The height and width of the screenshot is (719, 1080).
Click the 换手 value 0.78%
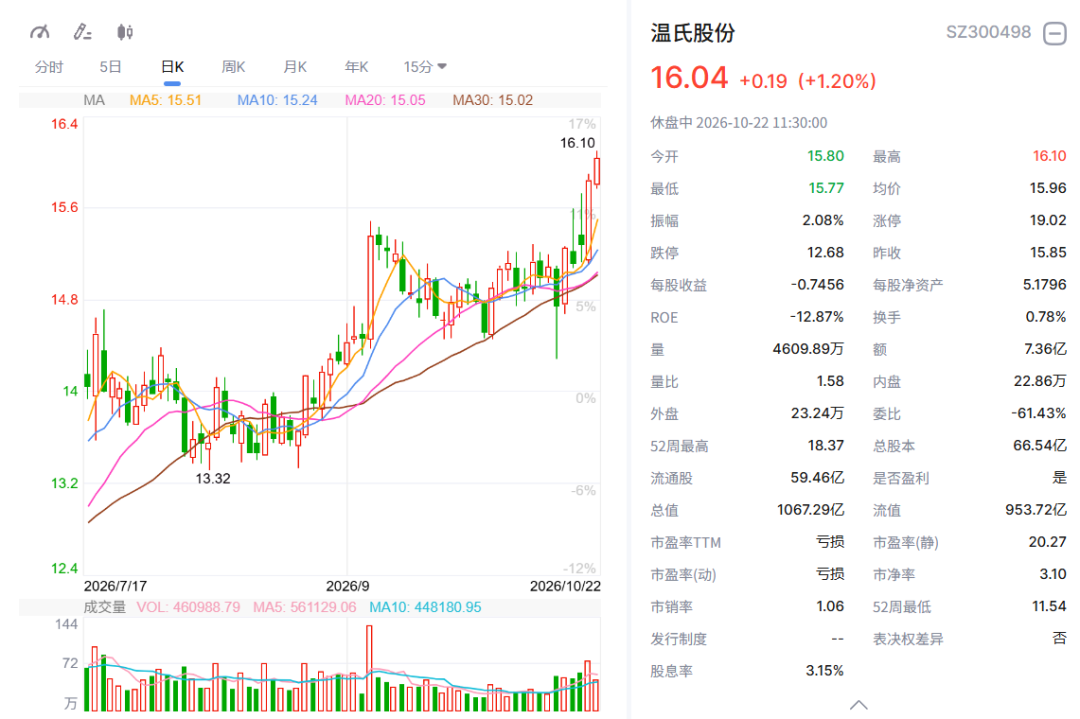tap(1046, 317)
